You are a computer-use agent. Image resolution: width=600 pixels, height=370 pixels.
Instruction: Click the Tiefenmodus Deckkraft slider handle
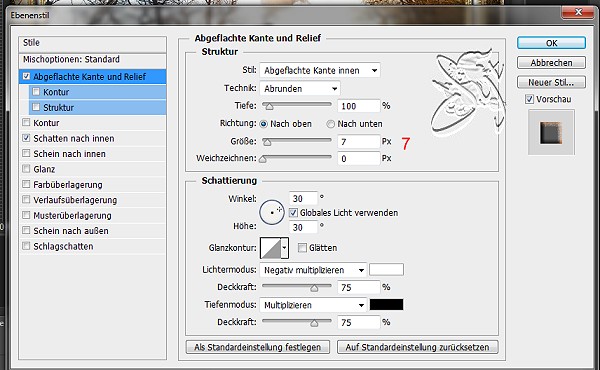click(x=314, y=323)
